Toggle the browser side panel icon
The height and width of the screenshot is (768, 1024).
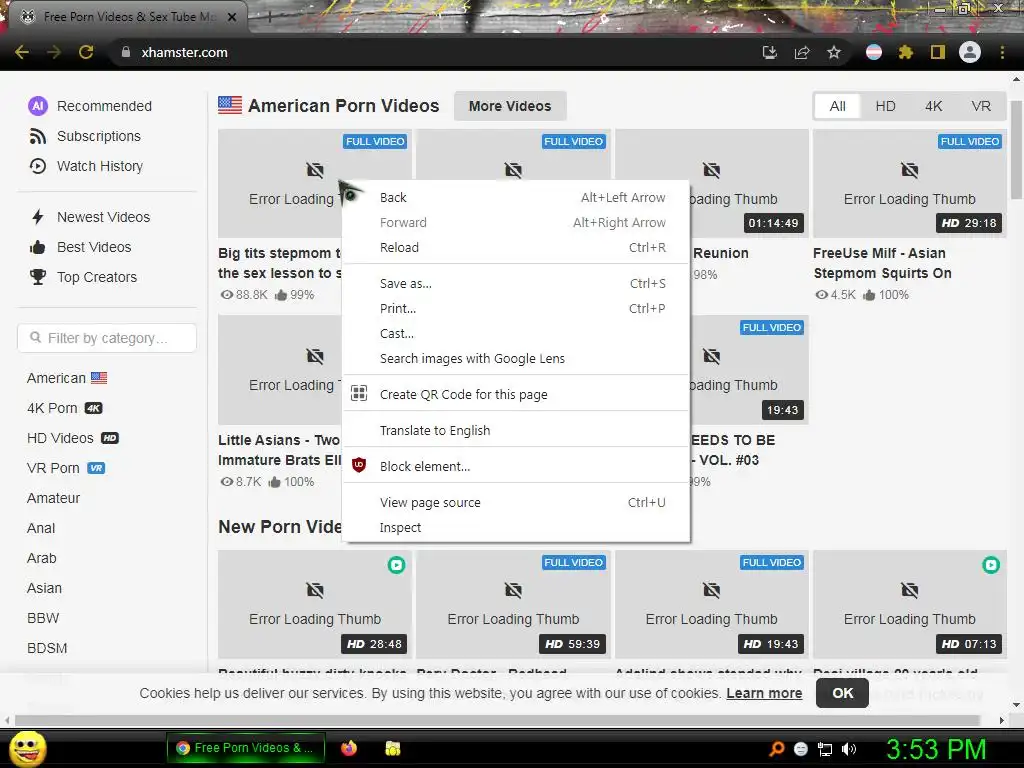click(x=938, y=52)
